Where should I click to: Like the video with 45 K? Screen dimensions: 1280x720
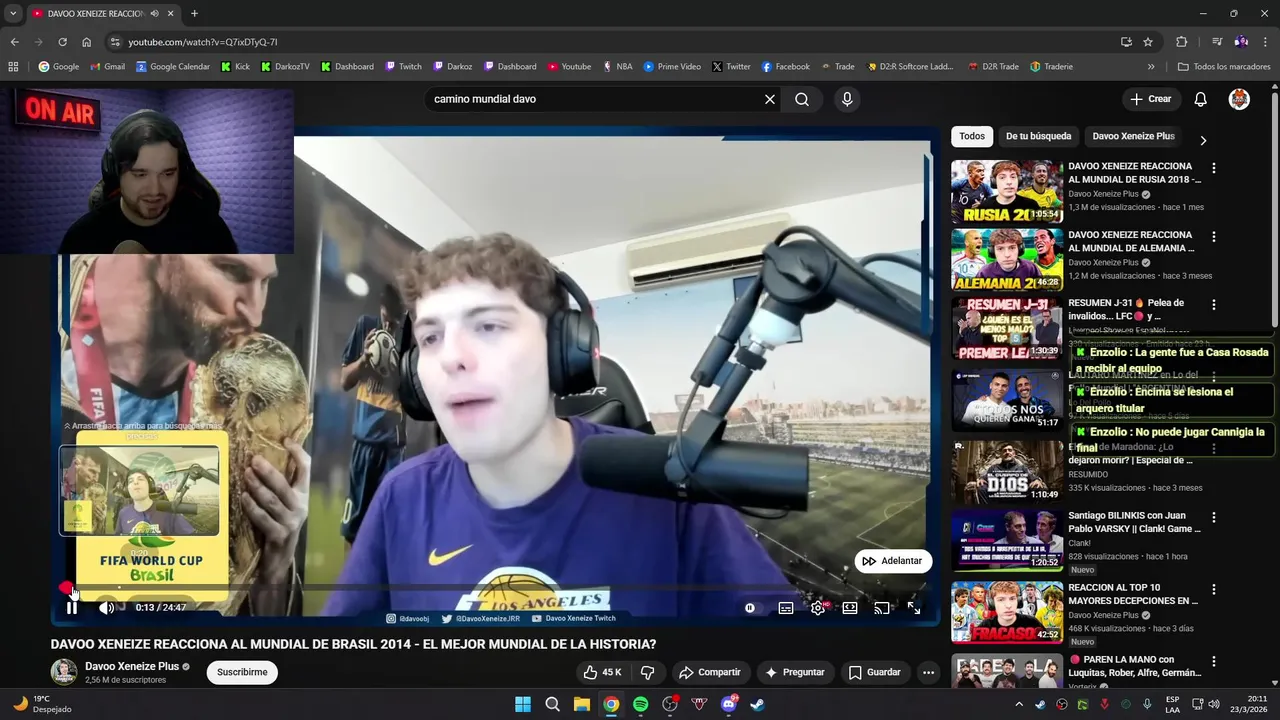[x=602, y=672]
